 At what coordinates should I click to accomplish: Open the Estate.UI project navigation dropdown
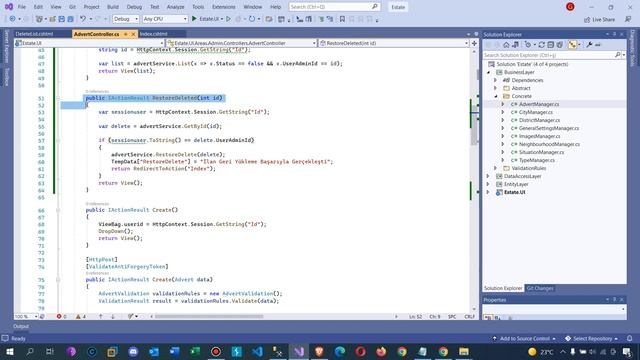click(89, 43)
